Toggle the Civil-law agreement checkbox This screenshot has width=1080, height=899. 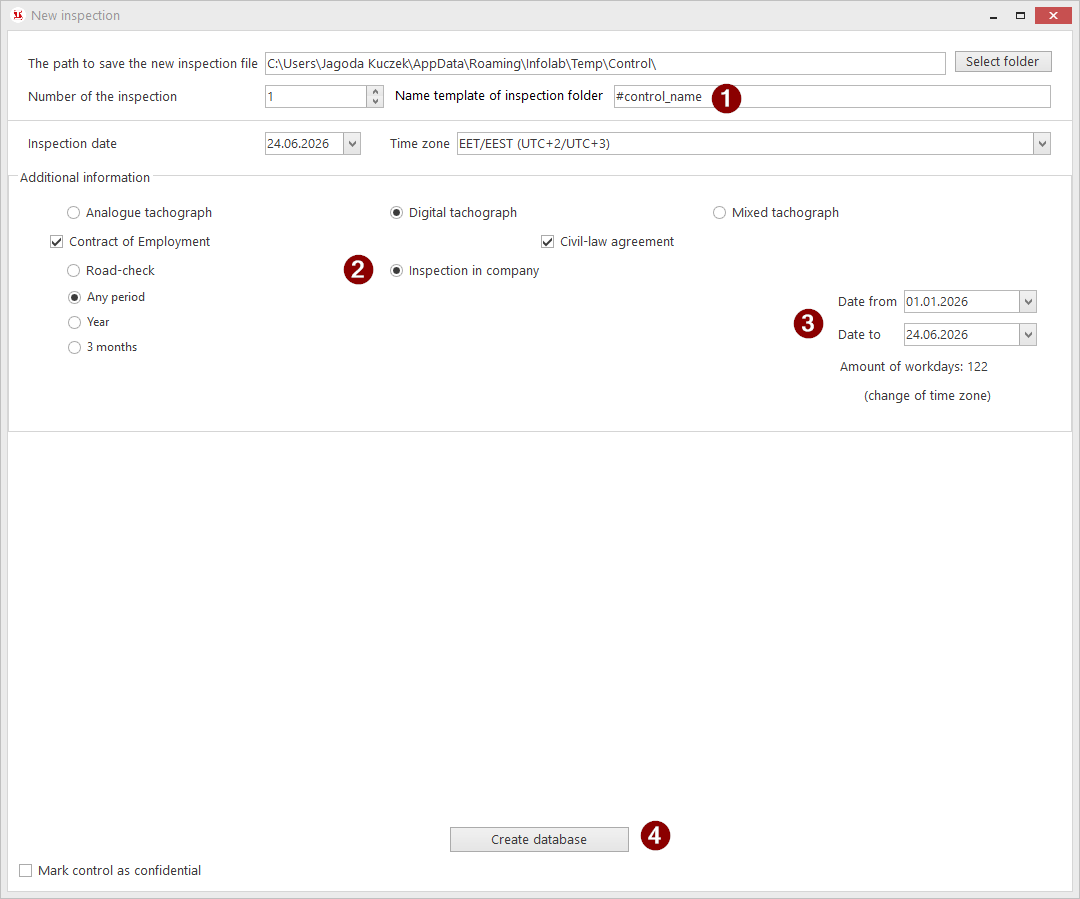pos(548,242)
